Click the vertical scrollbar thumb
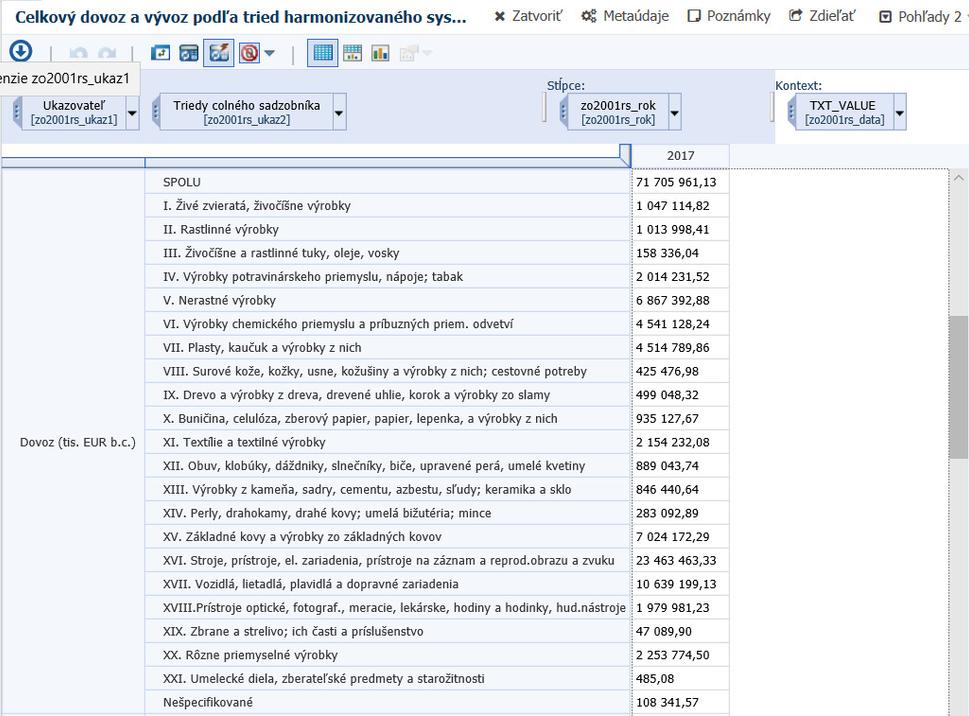This screenshot has height=716, width=969. pyautogui.click(x=958, y=387)
